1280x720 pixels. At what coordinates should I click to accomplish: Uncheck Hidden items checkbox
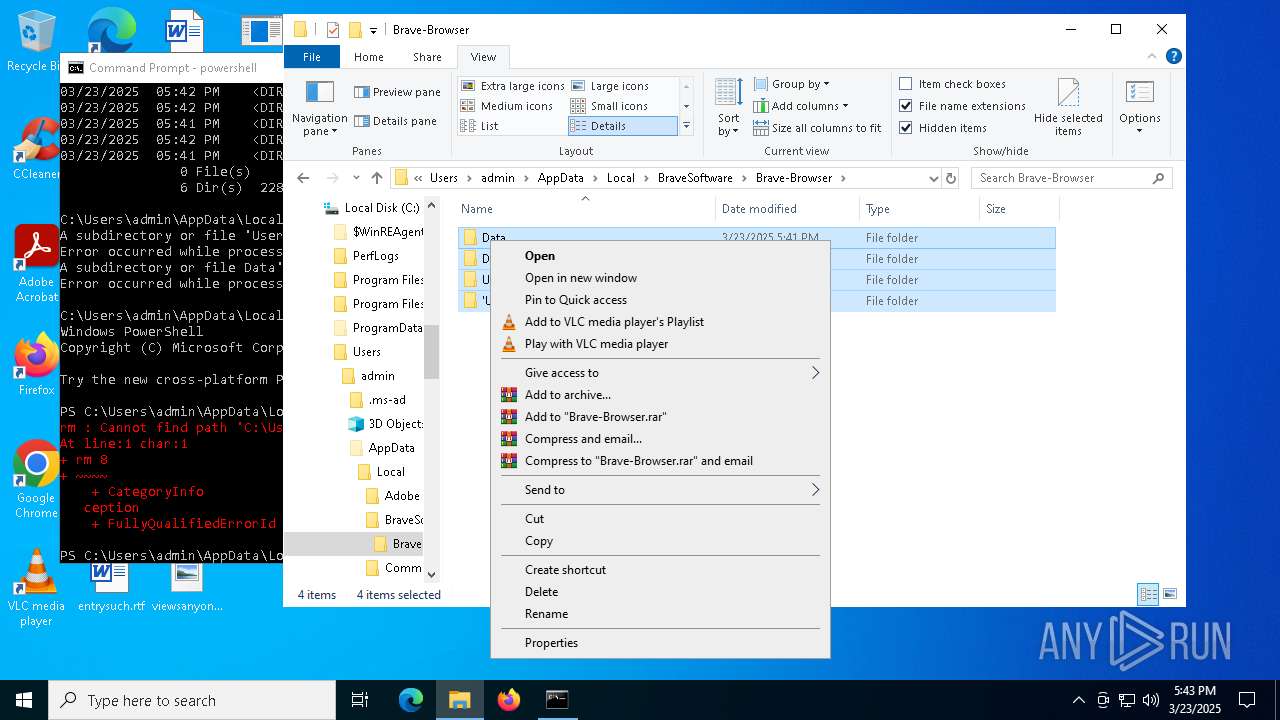pos(942,128)
